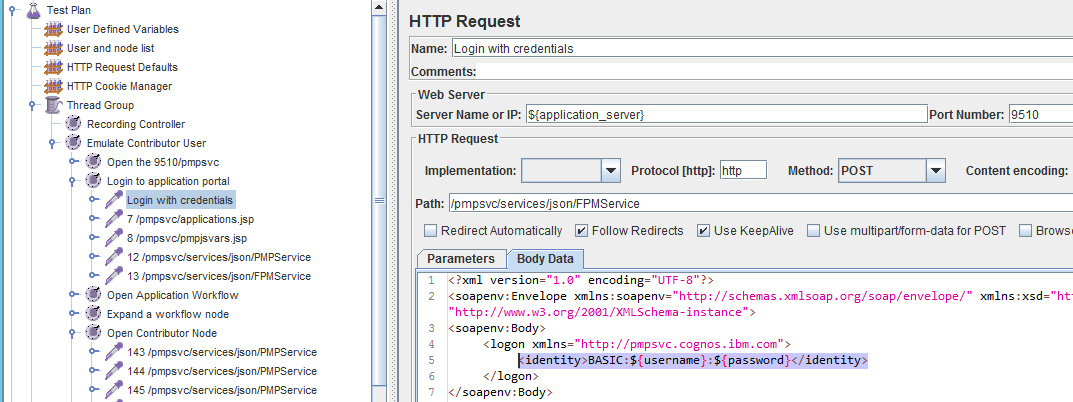Click the User Defined Variables icon
Screen dimensions: 1073x402
53,29
